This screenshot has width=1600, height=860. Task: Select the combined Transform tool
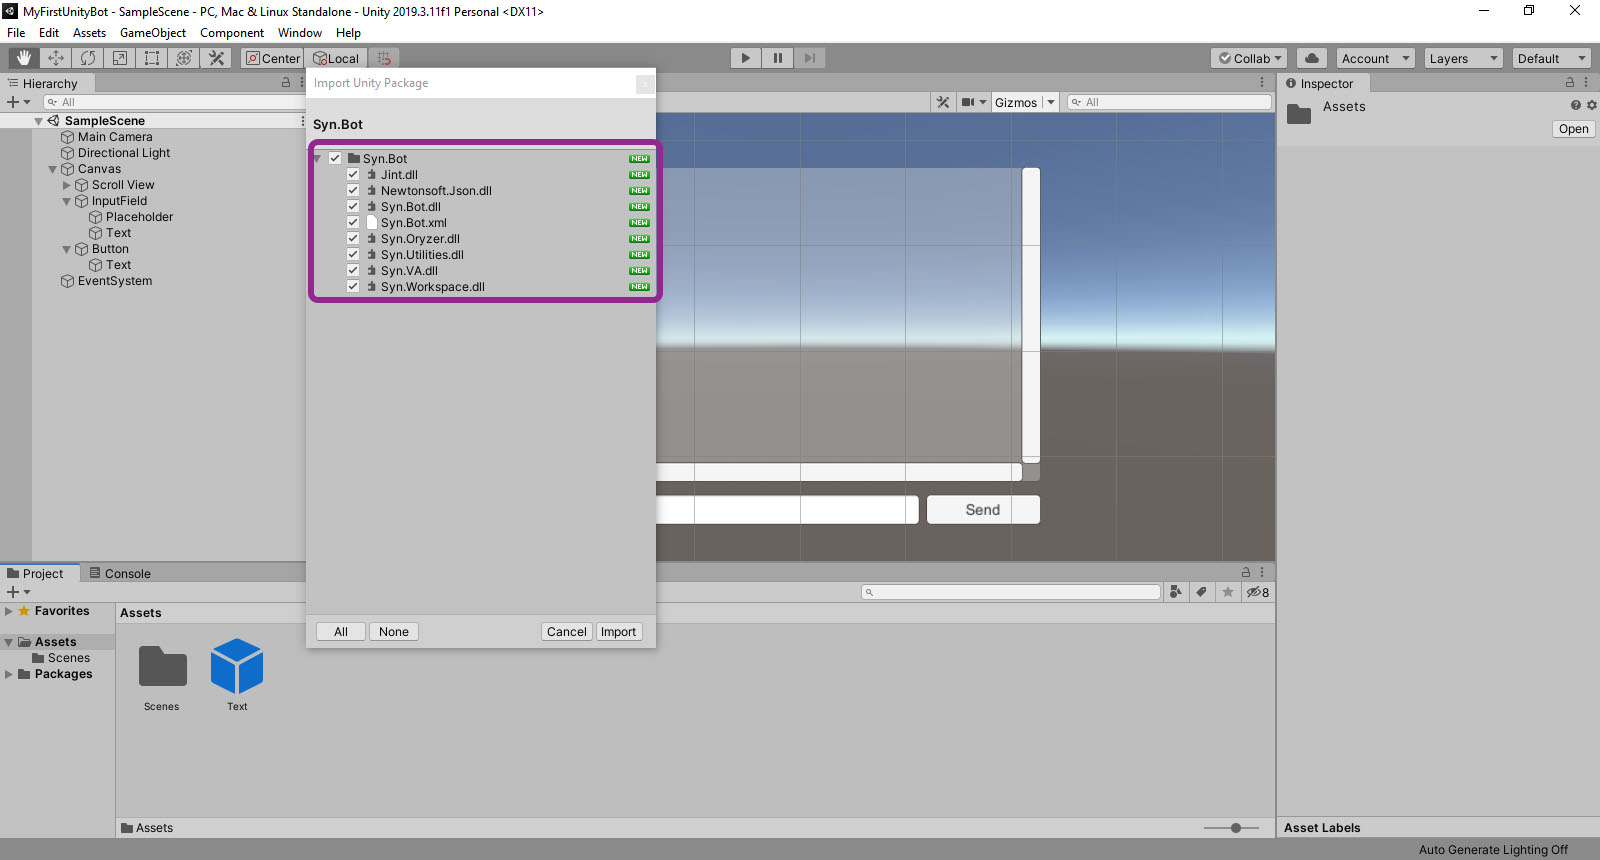184,58
